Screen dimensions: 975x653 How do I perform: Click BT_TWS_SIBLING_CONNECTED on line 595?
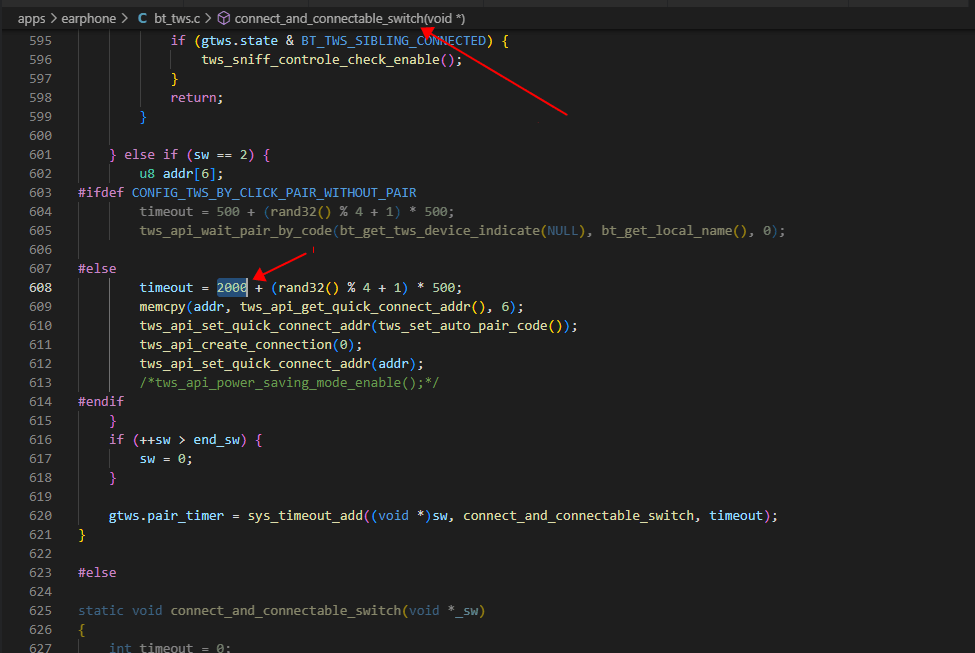coord(394,41)
